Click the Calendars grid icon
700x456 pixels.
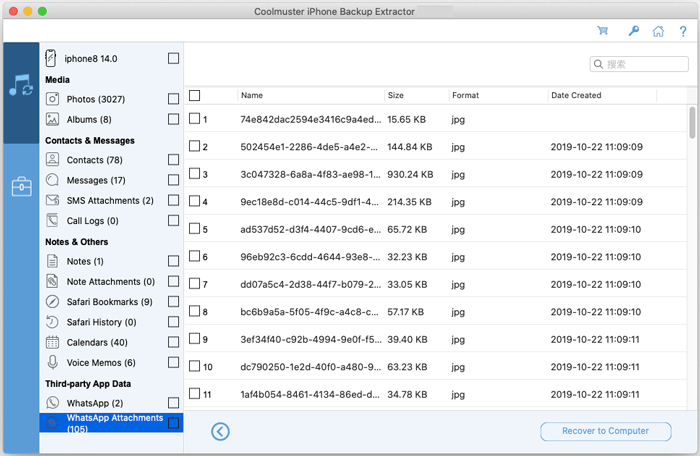(x=52, y=342)
